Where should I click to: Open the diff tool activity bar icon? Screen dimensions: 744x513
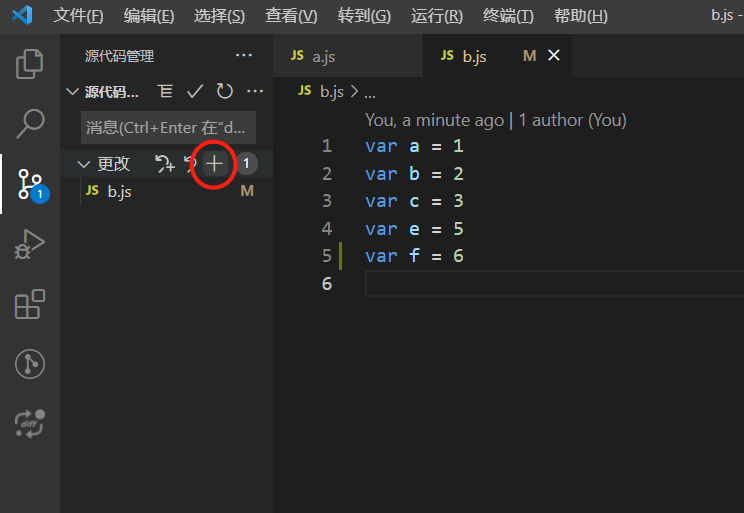pos(29,424)
